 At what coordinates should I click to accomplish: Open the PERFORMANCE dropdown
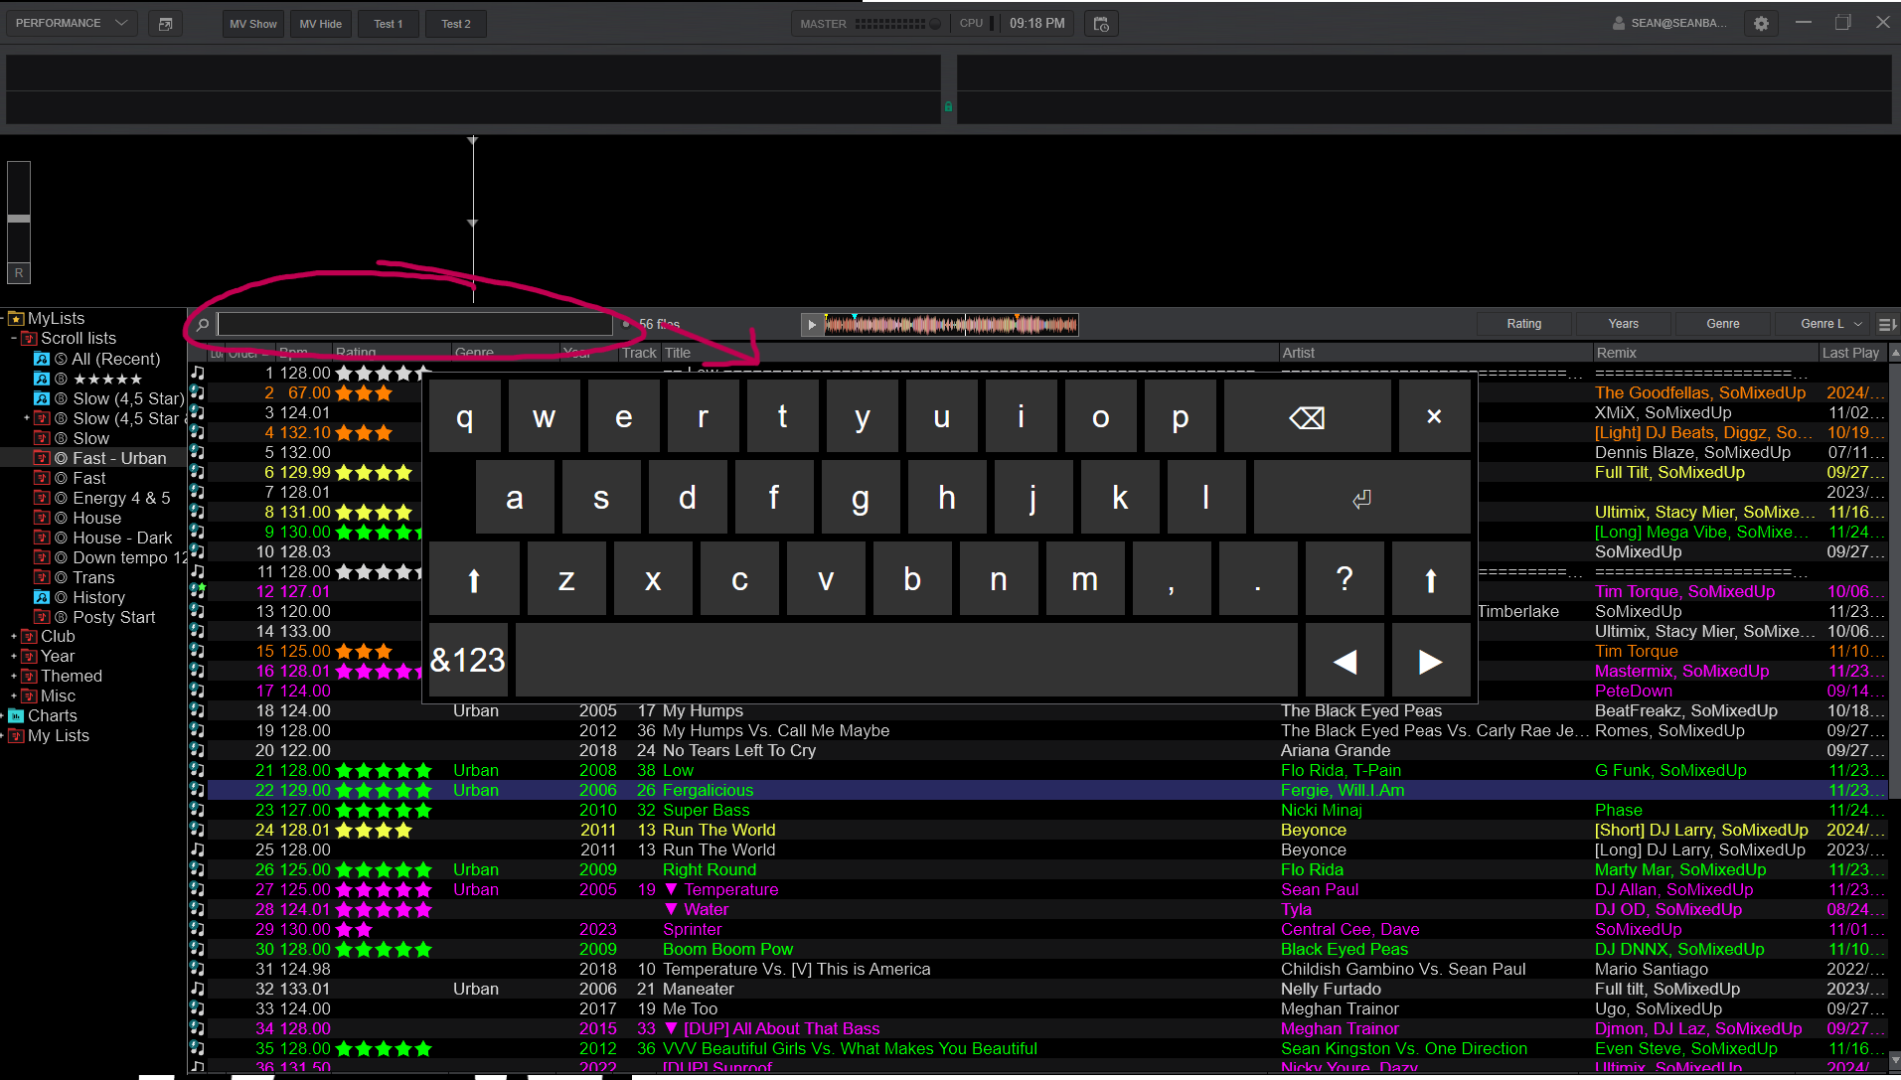[x=70, y=22]
